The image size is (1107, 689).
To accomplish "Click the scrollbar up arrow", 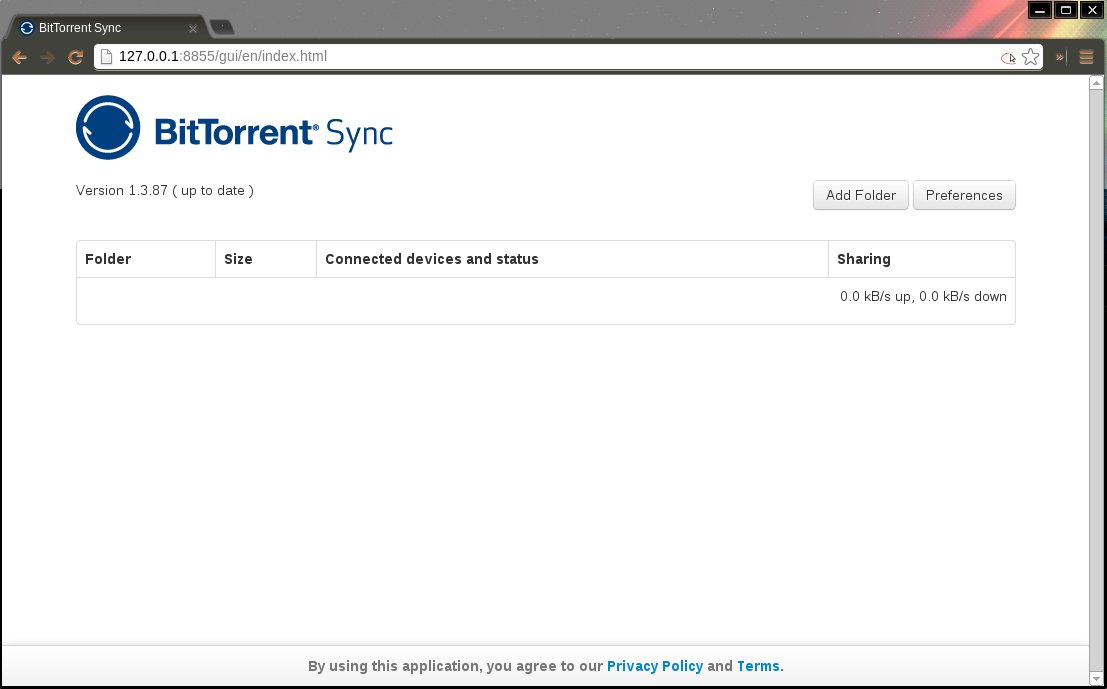I will point(1096,83).
